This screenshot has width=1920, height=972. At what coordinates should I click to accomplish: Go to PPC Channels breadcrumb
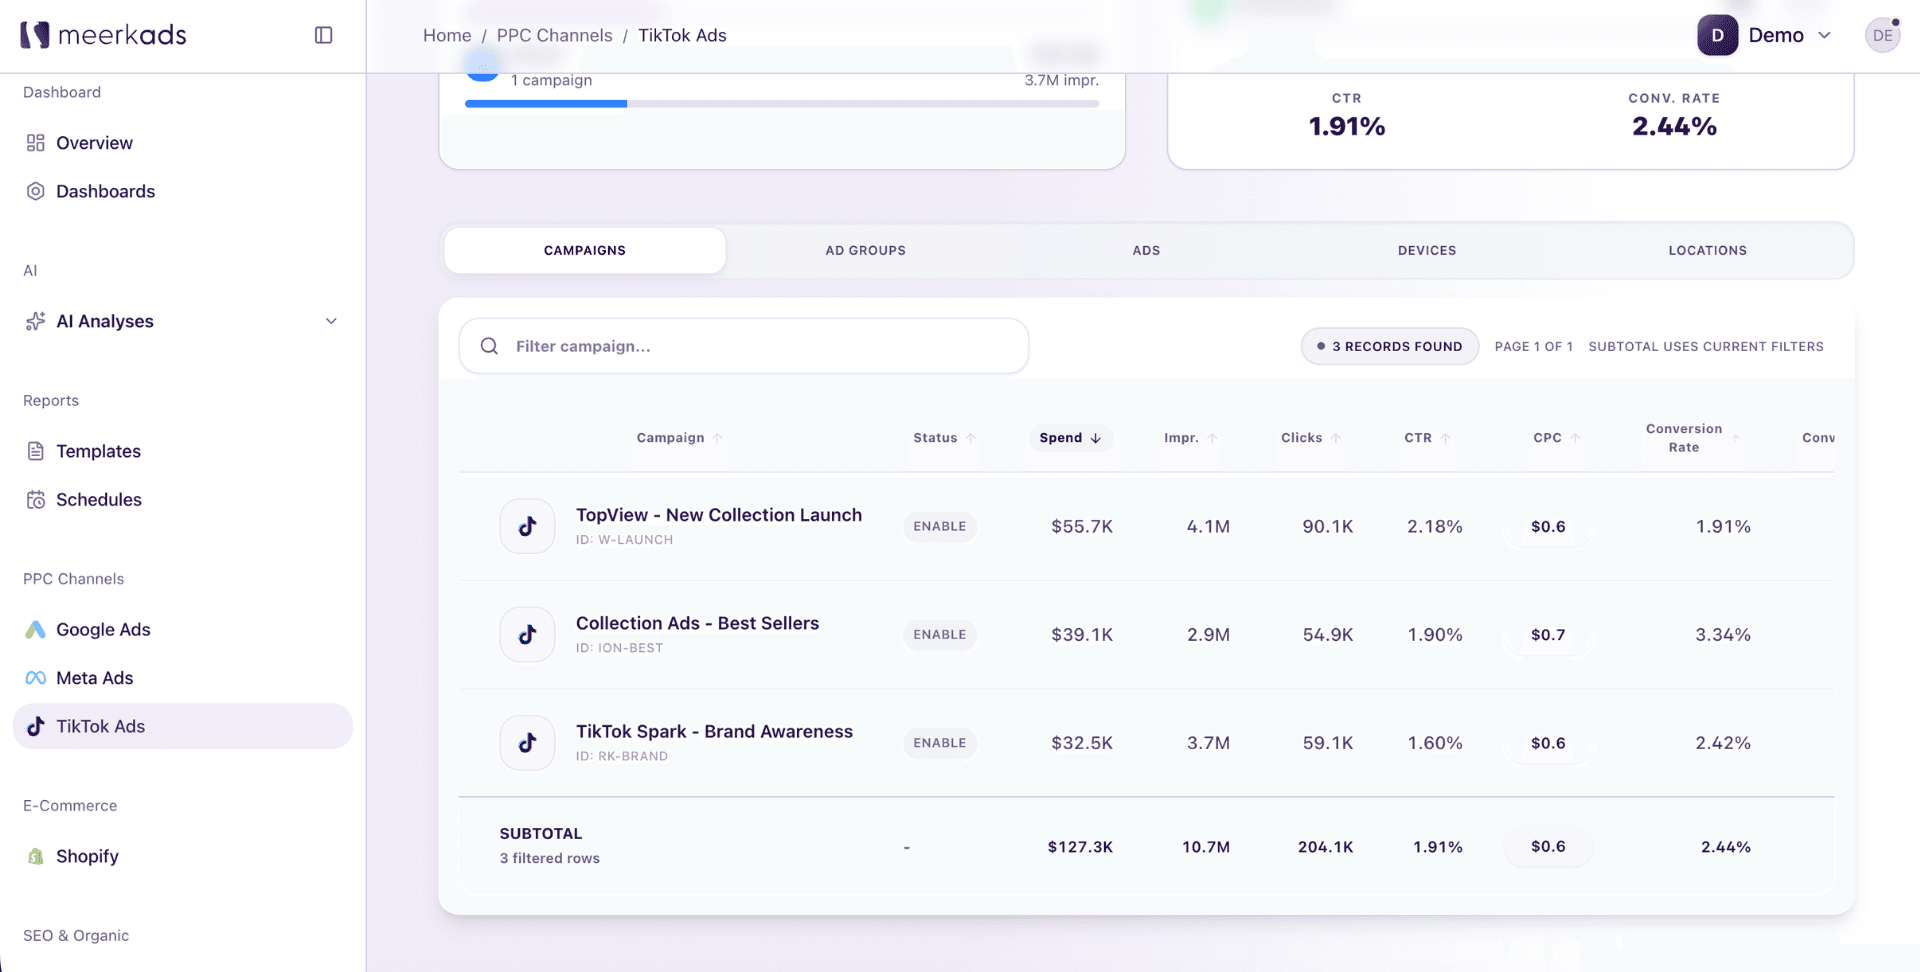point(554,35)
